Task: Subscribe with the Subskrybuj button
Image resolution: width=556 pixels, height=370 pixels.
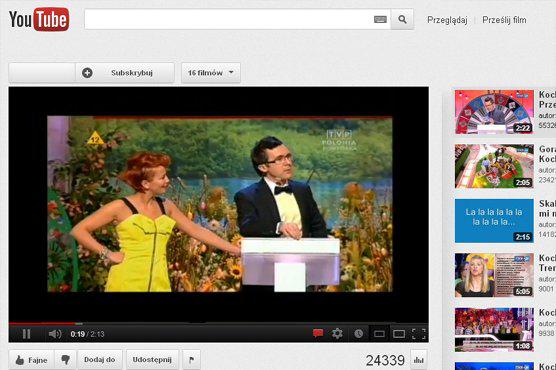Action: [125, 73]
